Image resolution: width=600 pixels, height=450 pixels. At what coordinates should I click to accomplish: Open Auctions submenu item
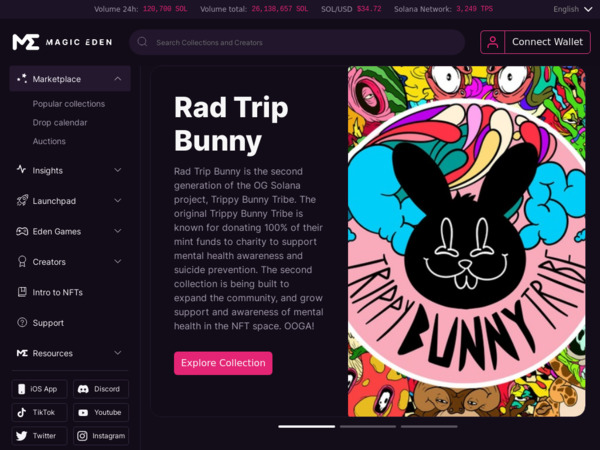coord(49,141)
